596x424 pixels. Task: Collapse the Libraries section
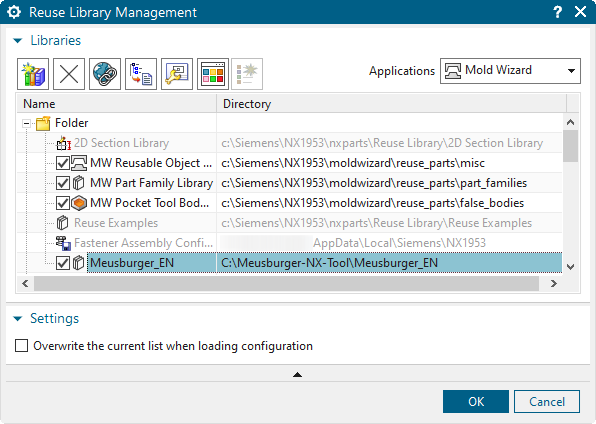pyautogui.click(x=17, y=41)
